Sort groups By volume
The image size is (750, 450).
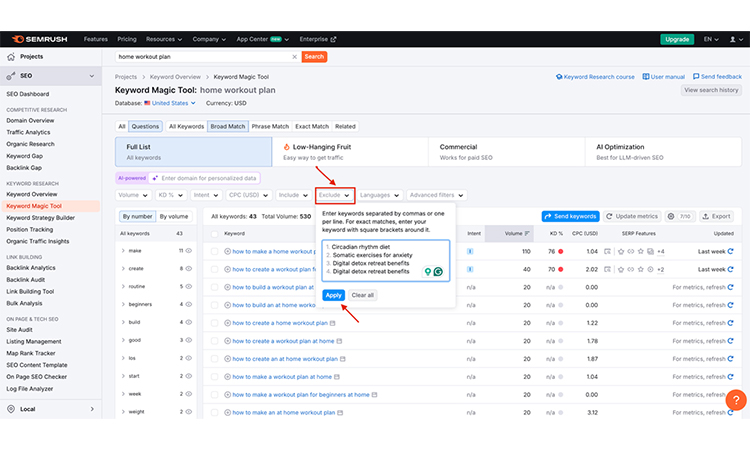174,216
